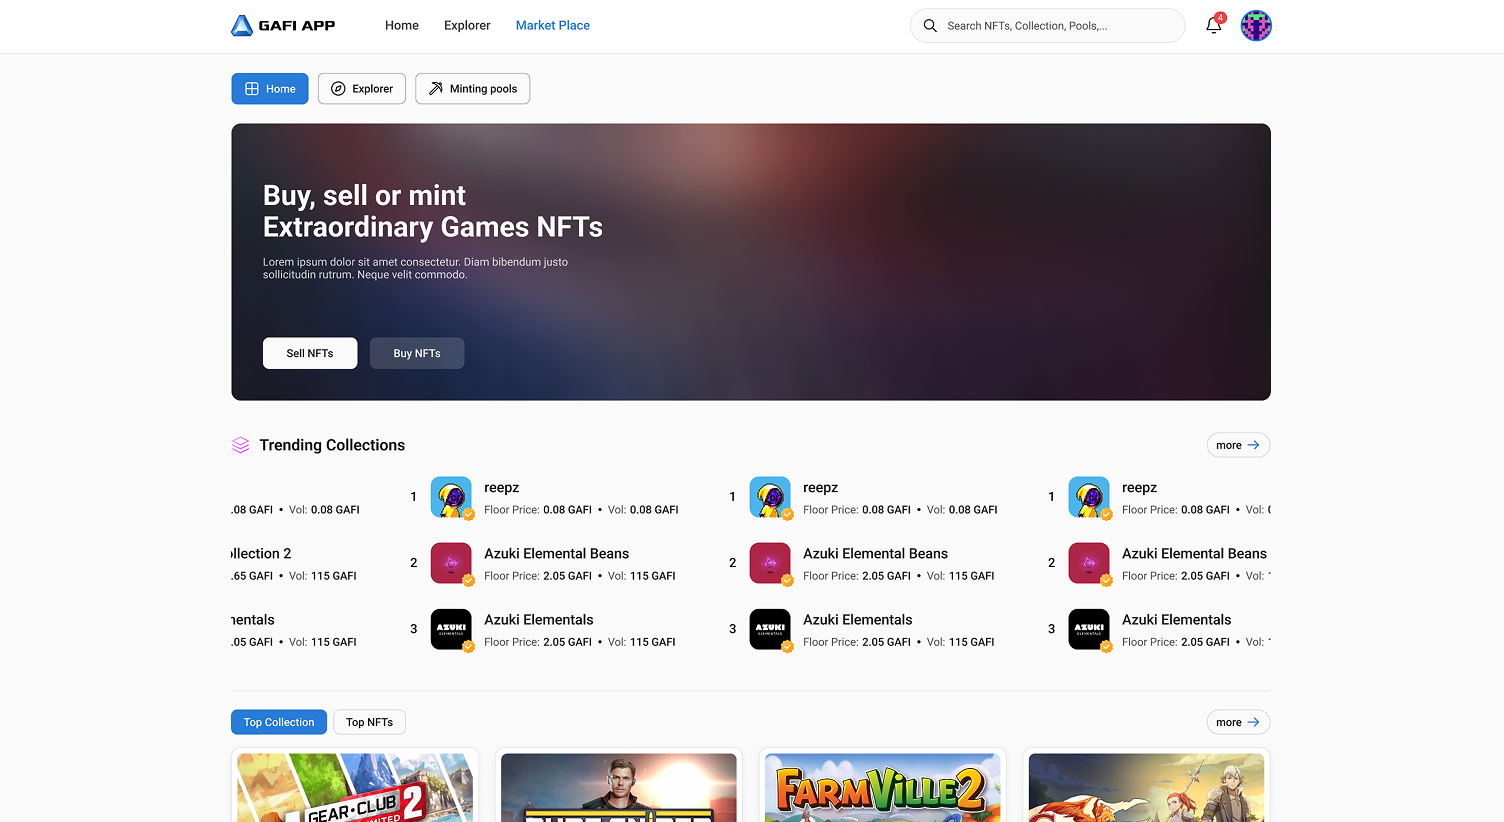Open the GAFI APP logo
The height and width of the screenshot is (822, 1504).
coord(283,25)
